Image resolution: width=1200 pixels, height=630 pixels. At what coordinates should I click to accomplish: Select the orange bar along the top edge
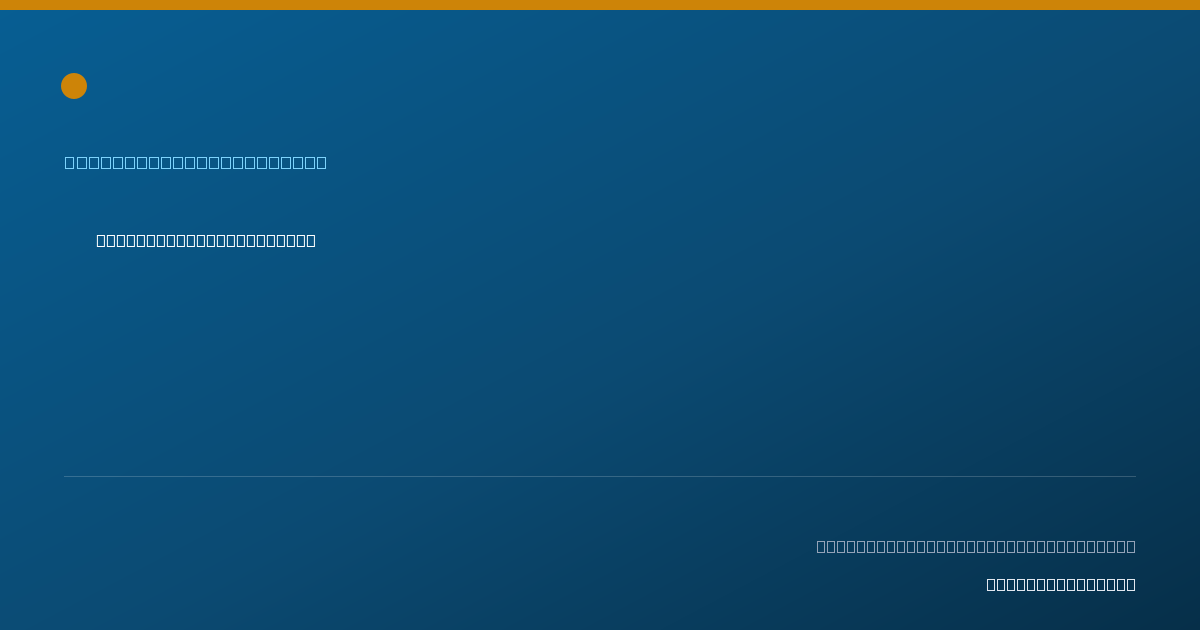click(600, 5)
